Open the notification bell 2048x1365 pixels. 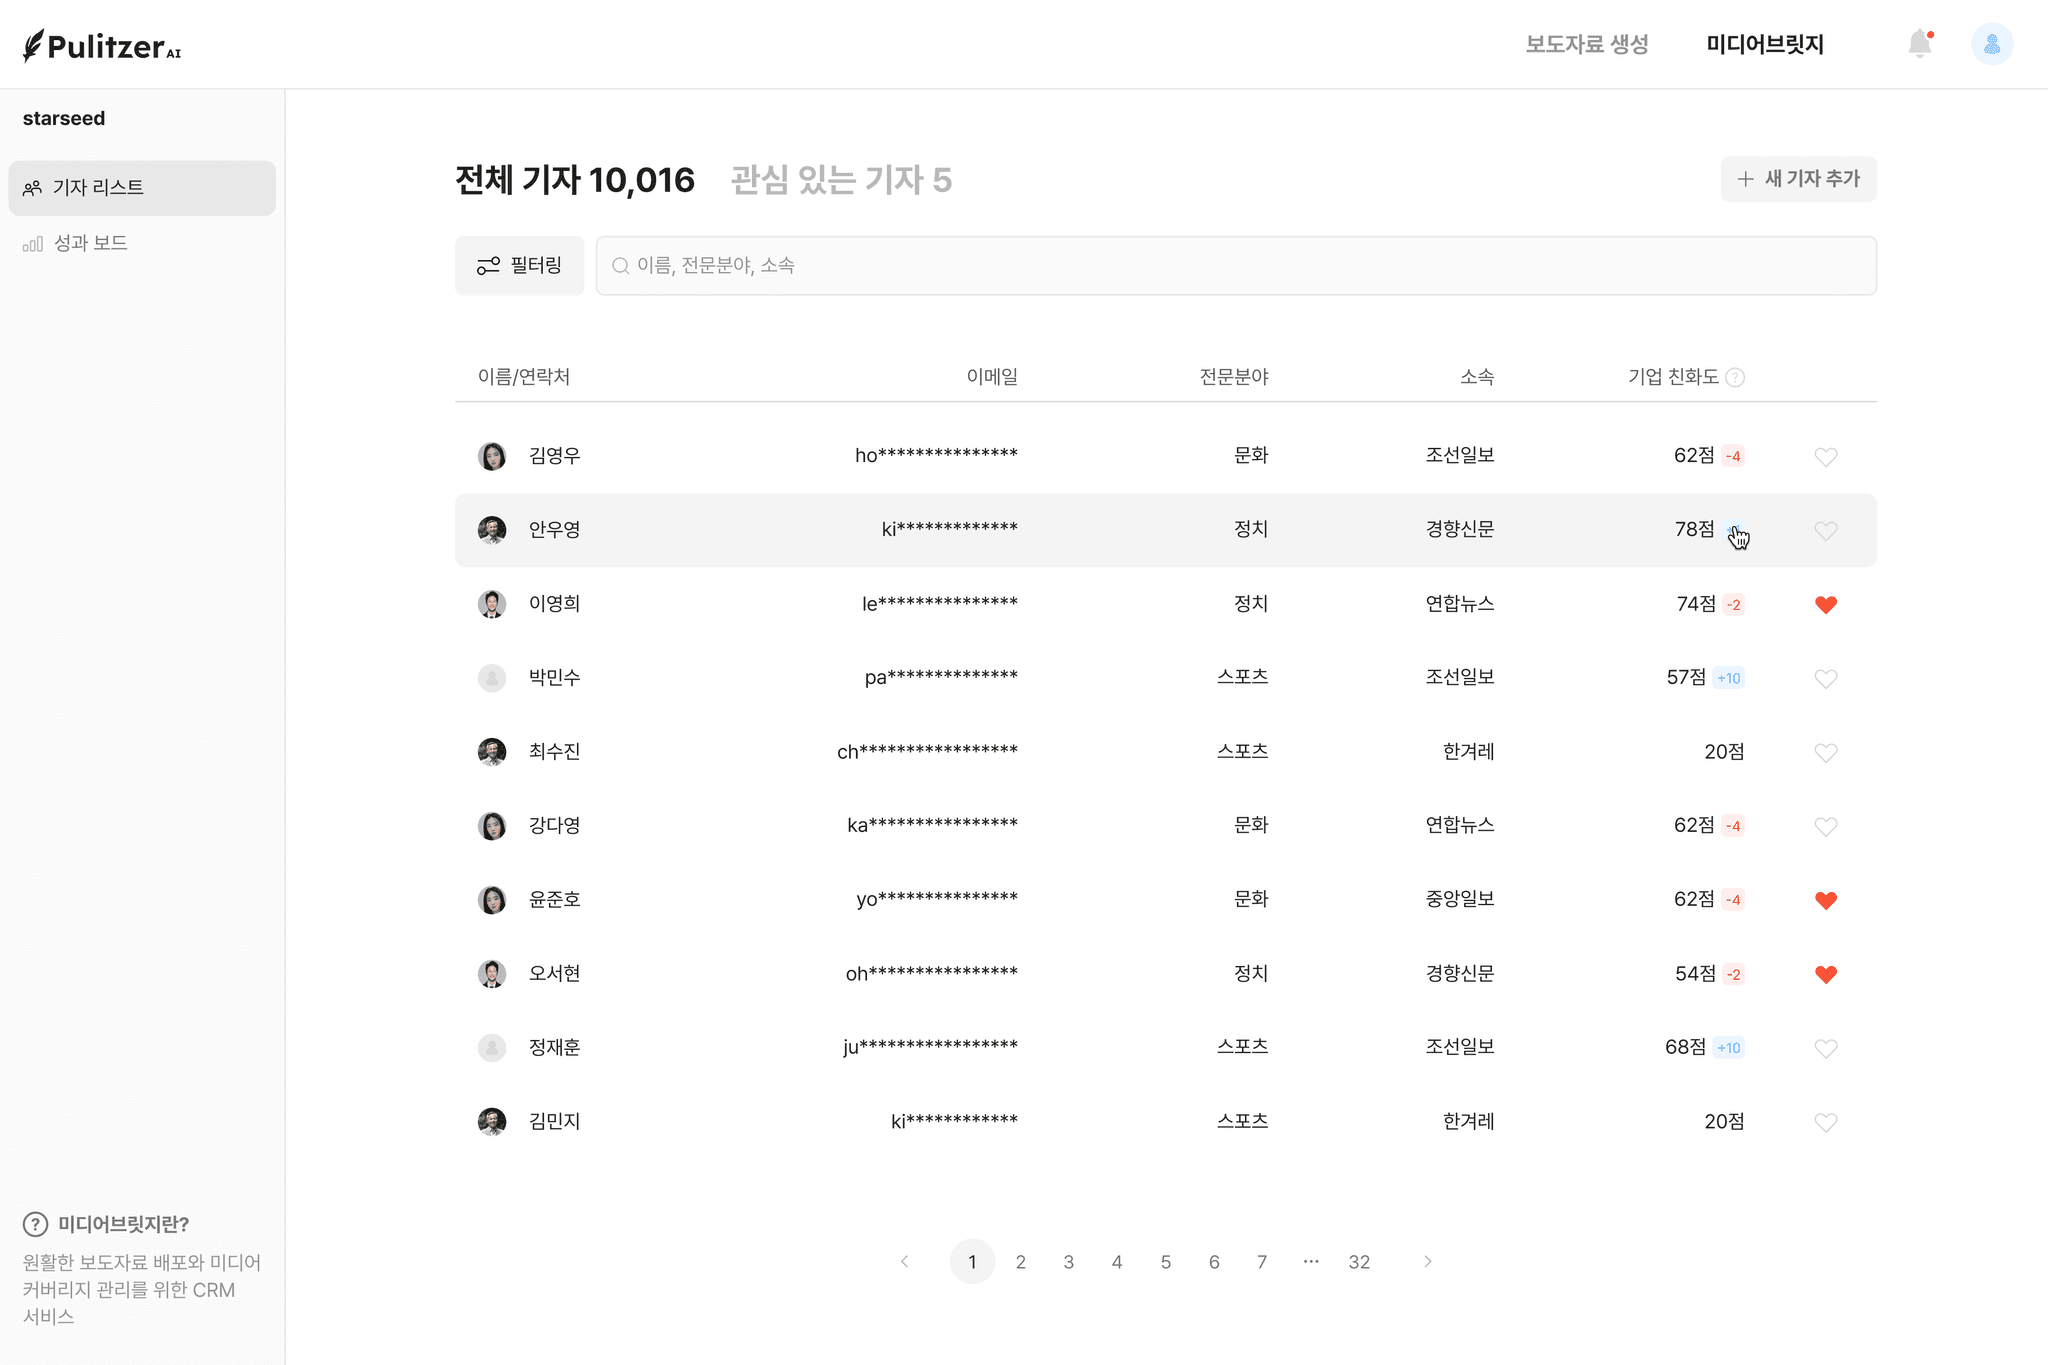(1919, 44)
